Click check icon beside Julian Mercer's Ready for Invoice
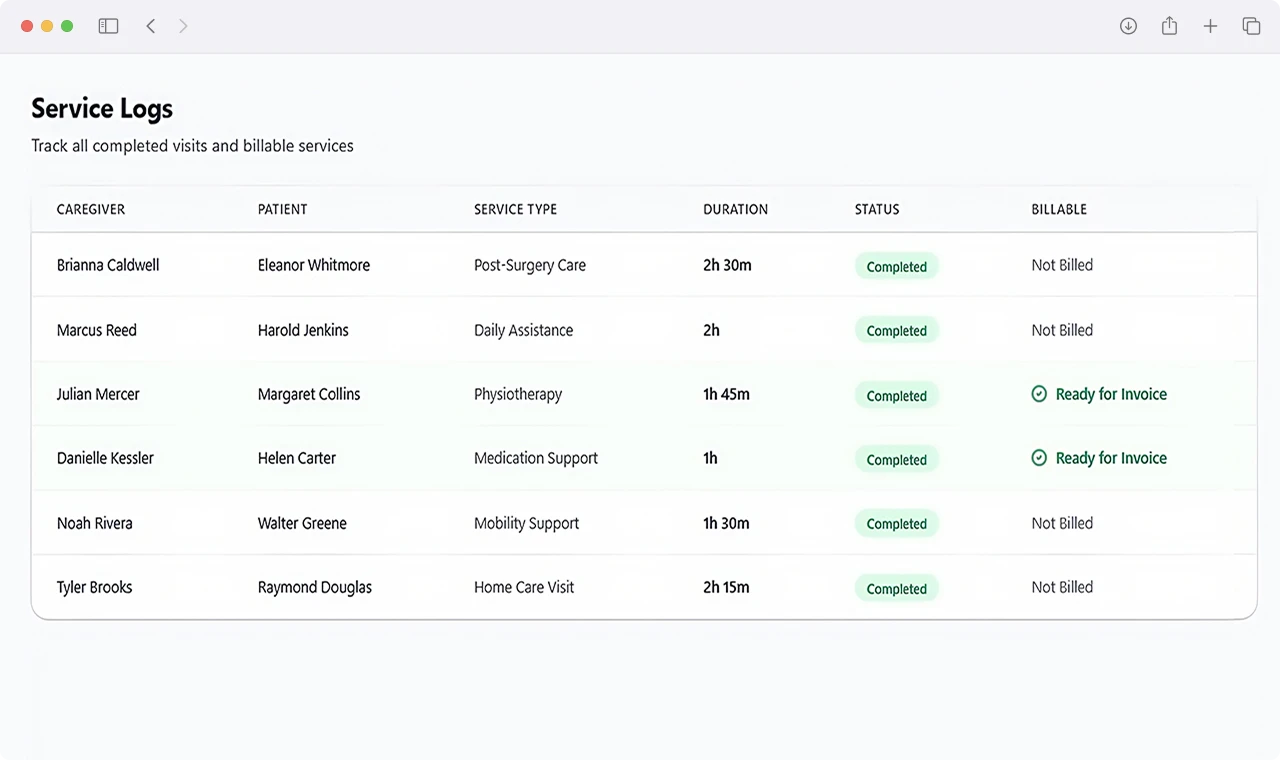Image resolution: width=1280 pixels, height=760 pixels. coord(1039,394)
